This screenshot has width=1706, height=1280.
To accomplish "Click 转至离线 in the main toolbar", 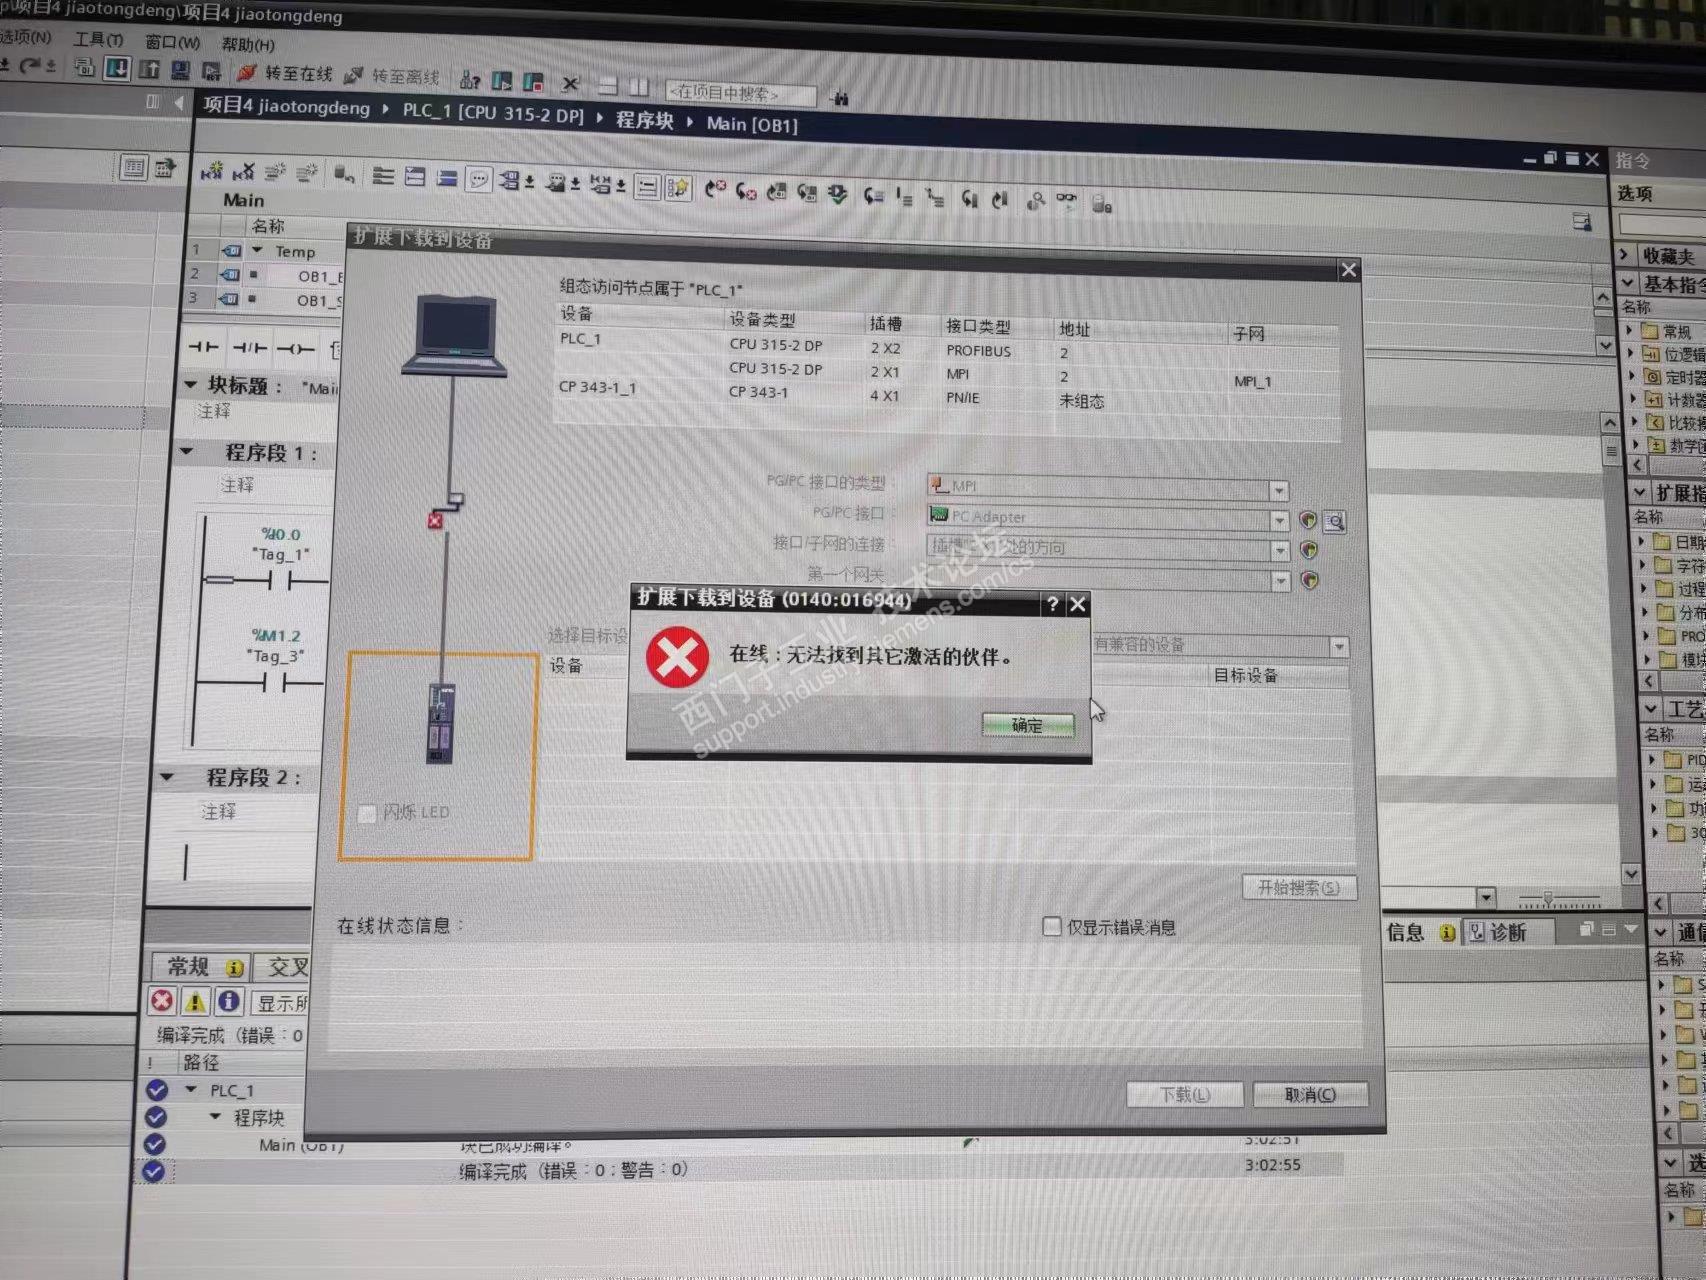I will [393, 76].
